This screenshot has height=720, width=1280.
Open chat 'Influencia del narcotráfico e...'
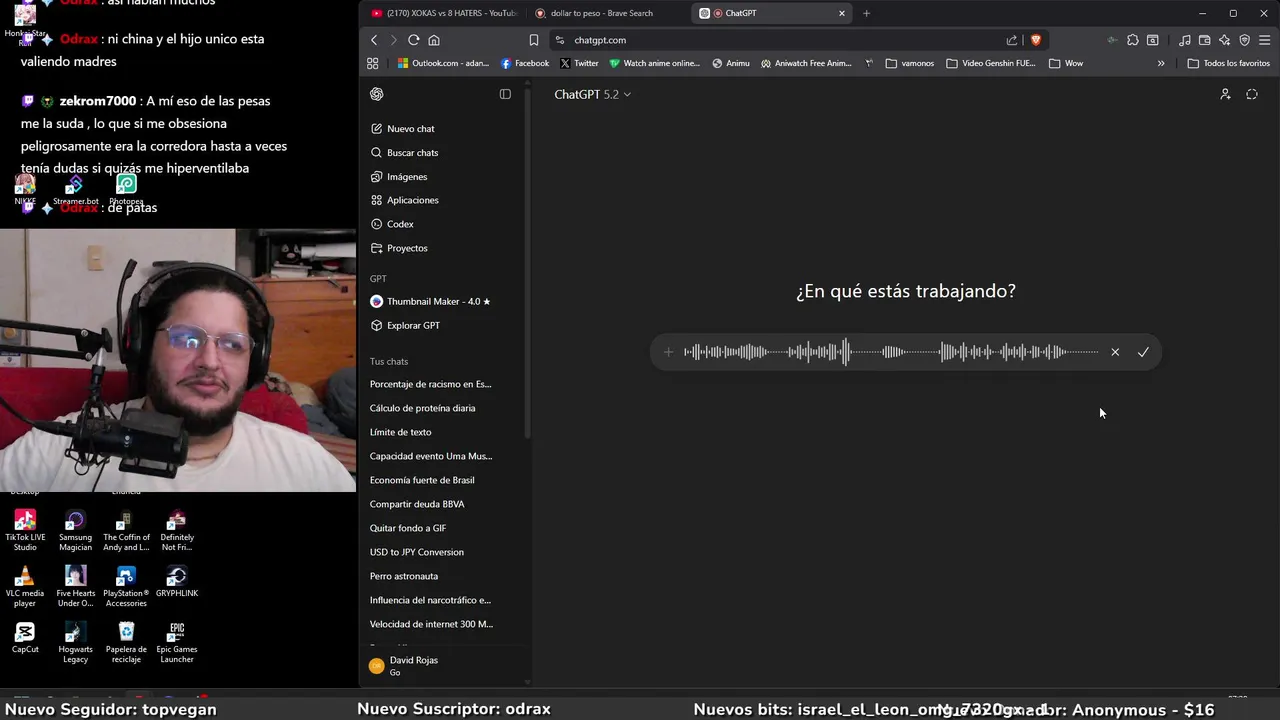430,600
